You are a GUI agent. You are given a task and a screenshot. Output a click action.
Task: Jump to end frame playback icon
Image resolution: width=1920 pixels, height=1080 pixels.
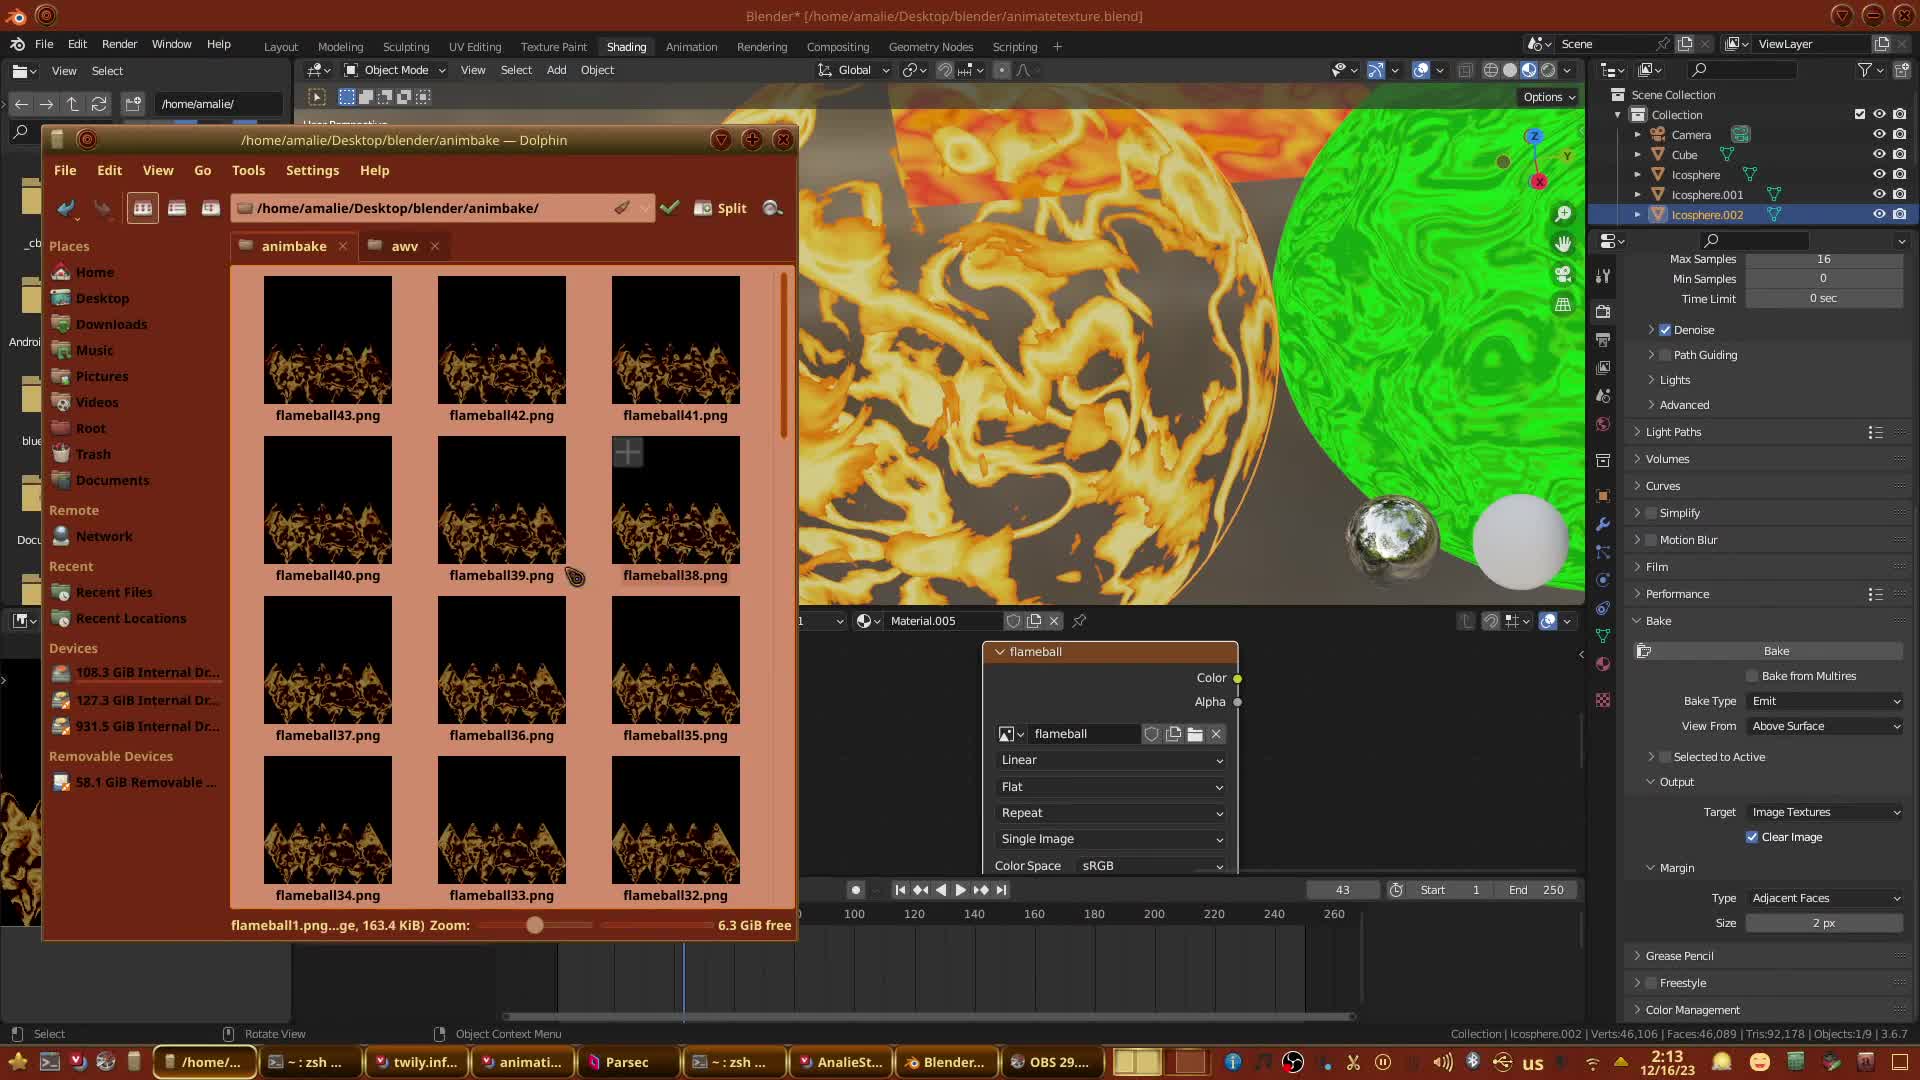click(1001, 890)
